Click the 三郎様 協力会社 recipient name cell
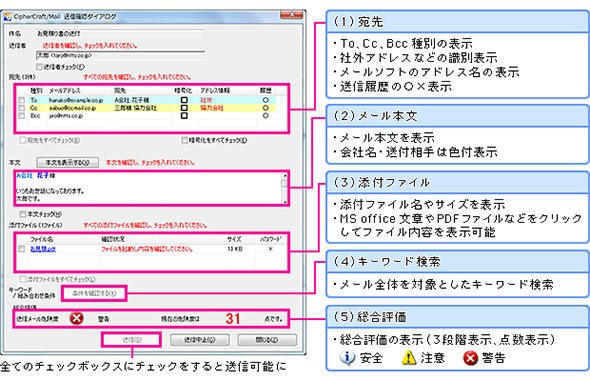Screen dimensions: 590x381 pos(135,108)
